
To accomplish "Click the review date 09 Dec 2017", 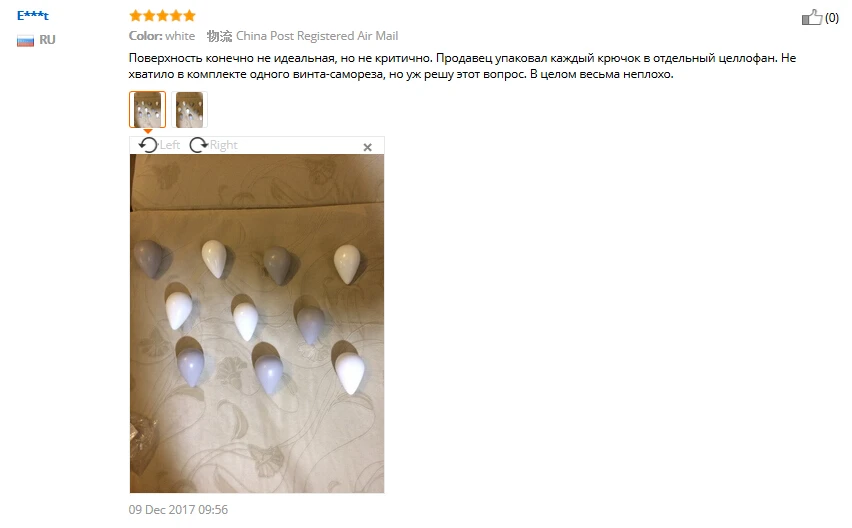I will click(178, 510).
